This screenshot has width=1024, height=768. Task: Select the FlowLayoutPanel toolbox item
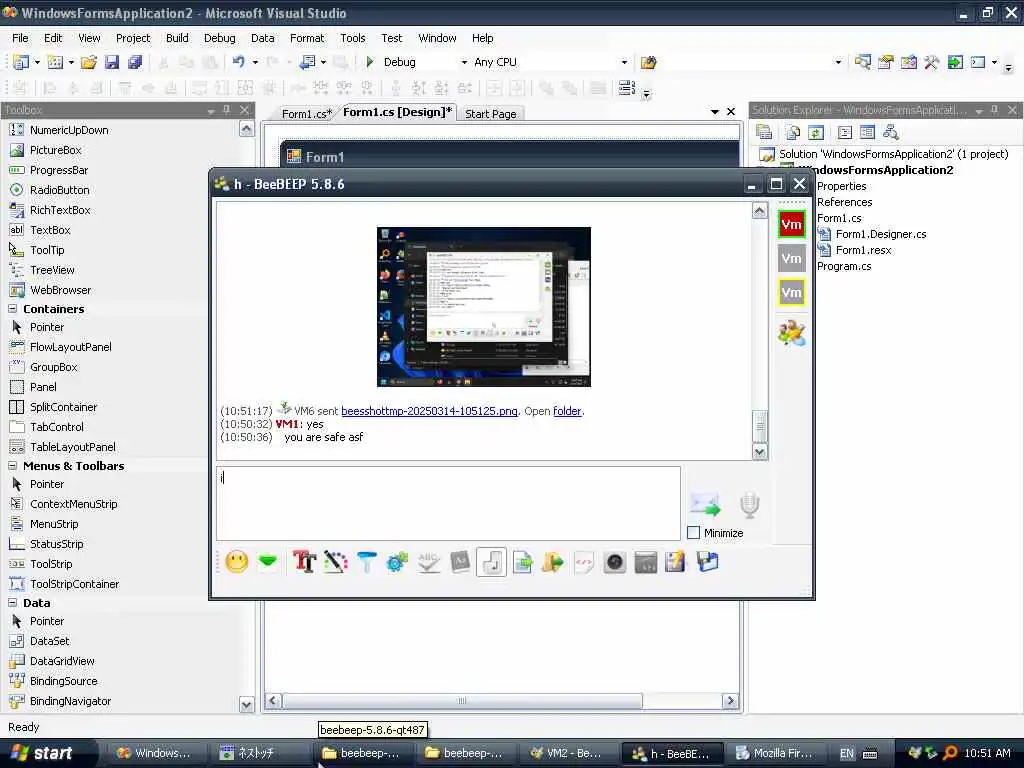[x=71, y=347]
